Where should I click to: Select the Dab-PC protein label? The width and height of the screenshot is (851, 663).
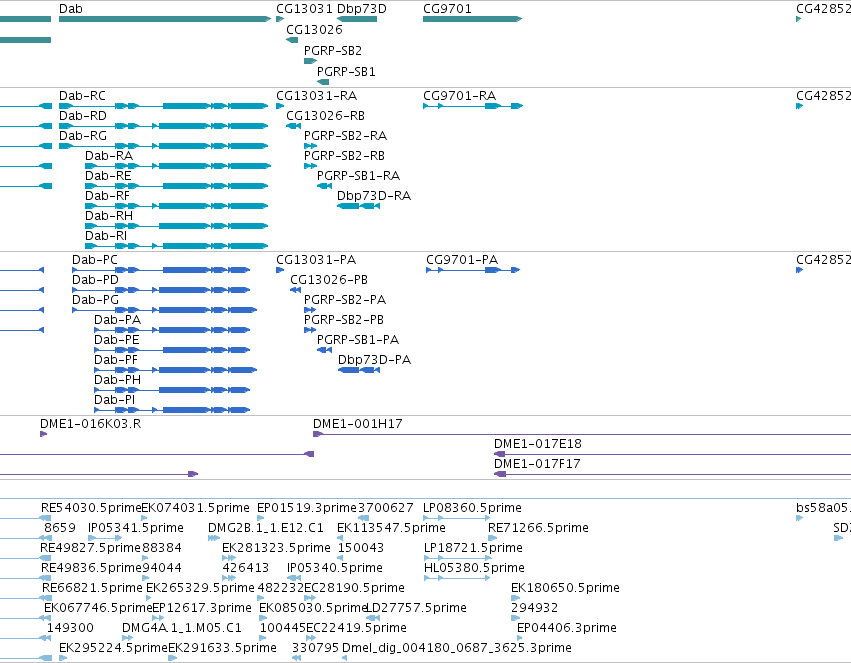(x=94, y=260)
